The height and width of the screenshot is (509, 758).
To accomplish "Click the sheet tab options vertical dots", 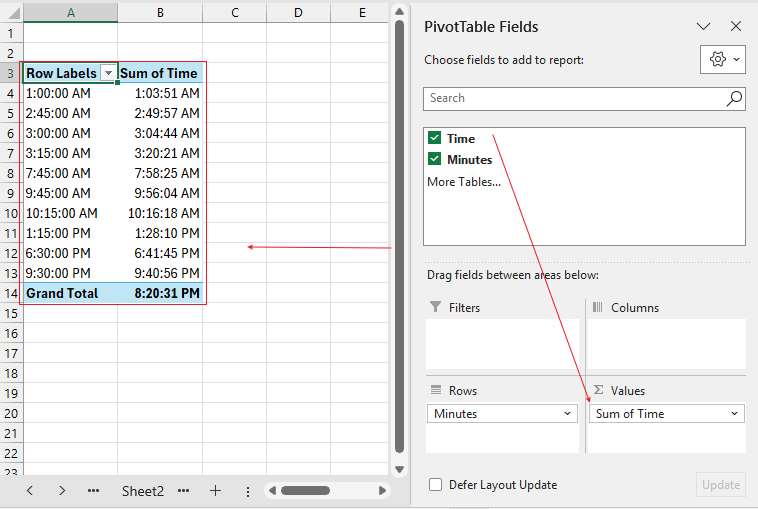I will point(247,491).
